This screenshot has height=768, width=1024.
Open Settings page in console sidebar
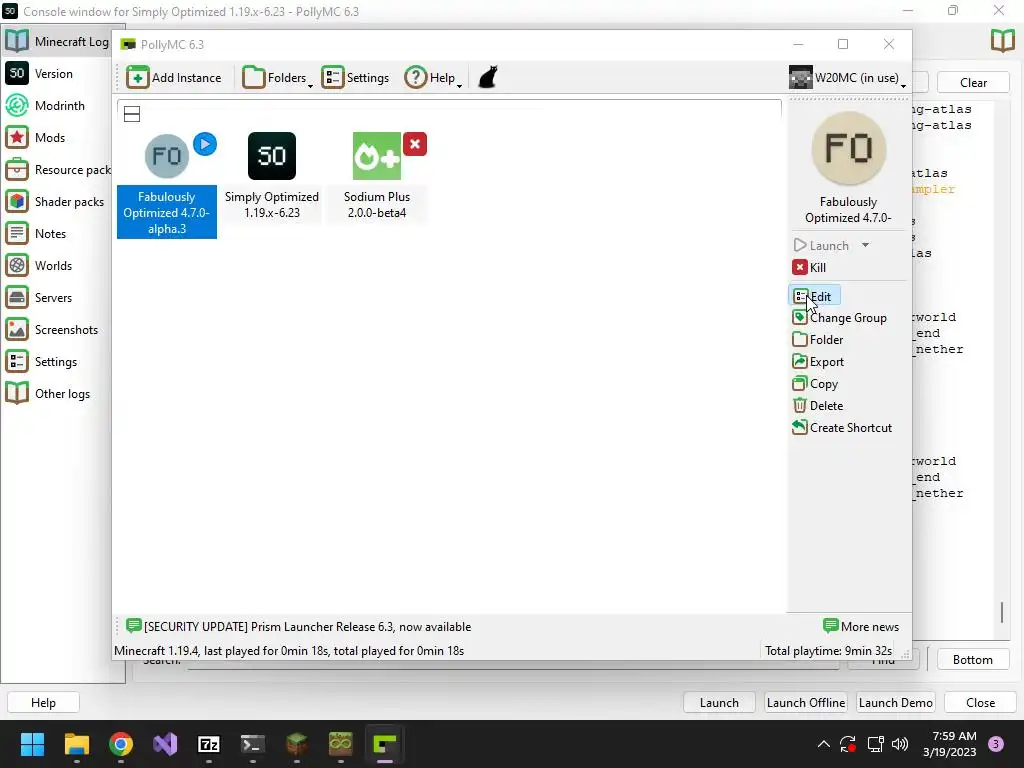coord(57,362)
